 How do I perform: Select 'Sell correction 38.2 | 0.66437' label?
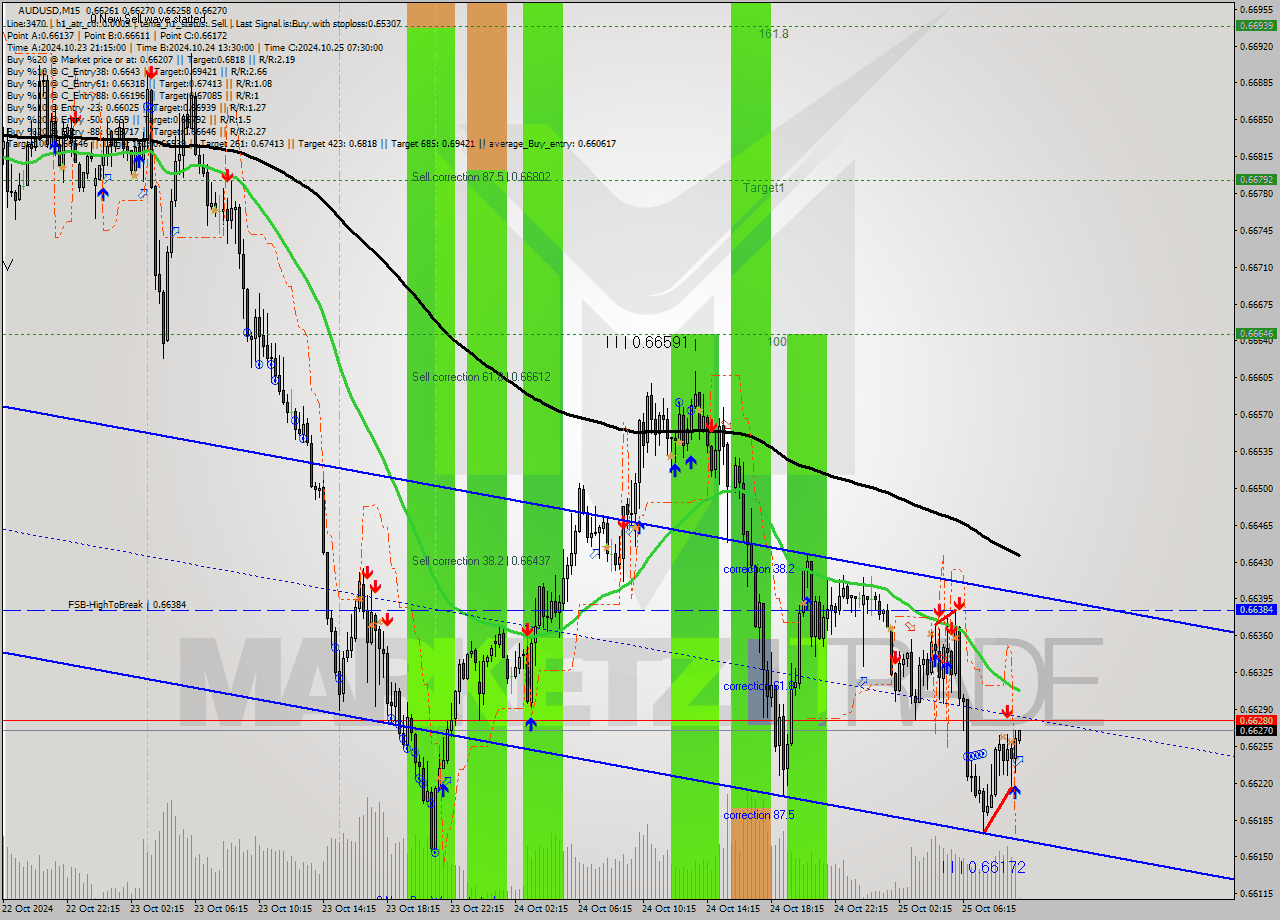coord(481,560)
